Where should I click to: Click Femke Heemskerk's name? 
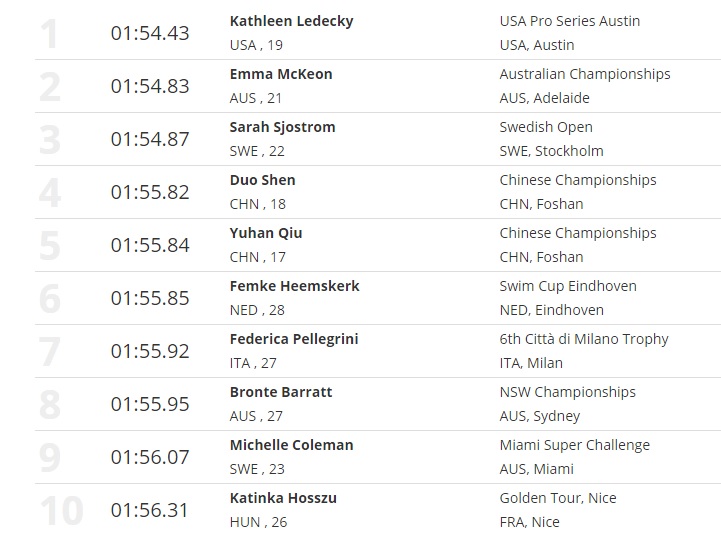[294, 286]
